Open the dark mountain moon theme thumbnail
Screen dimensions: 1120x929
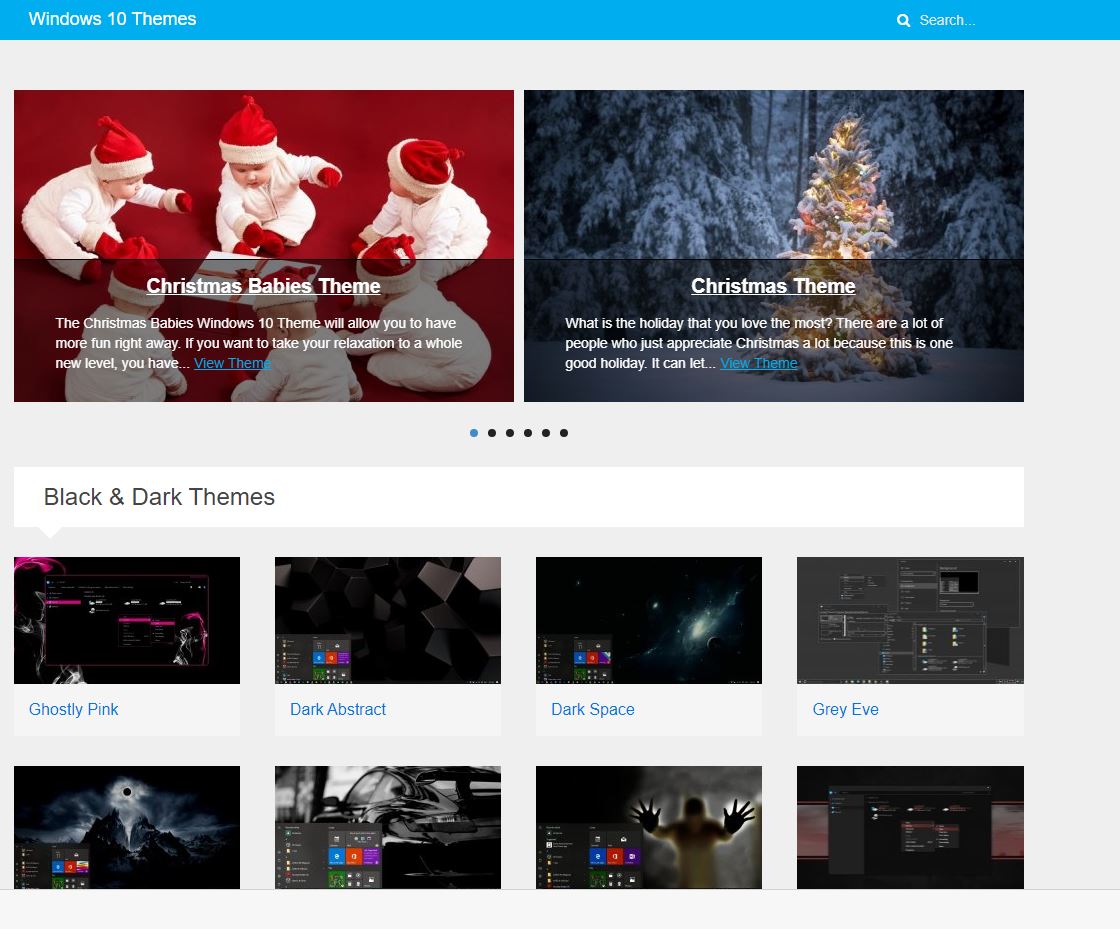click(x=127, y=828)
